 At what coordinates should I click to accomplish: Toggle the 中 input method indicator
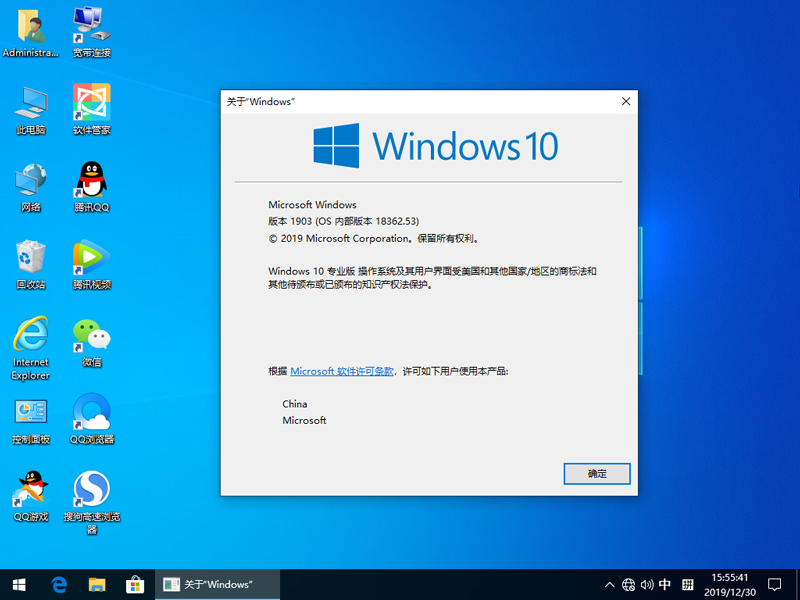pos(666,584)
